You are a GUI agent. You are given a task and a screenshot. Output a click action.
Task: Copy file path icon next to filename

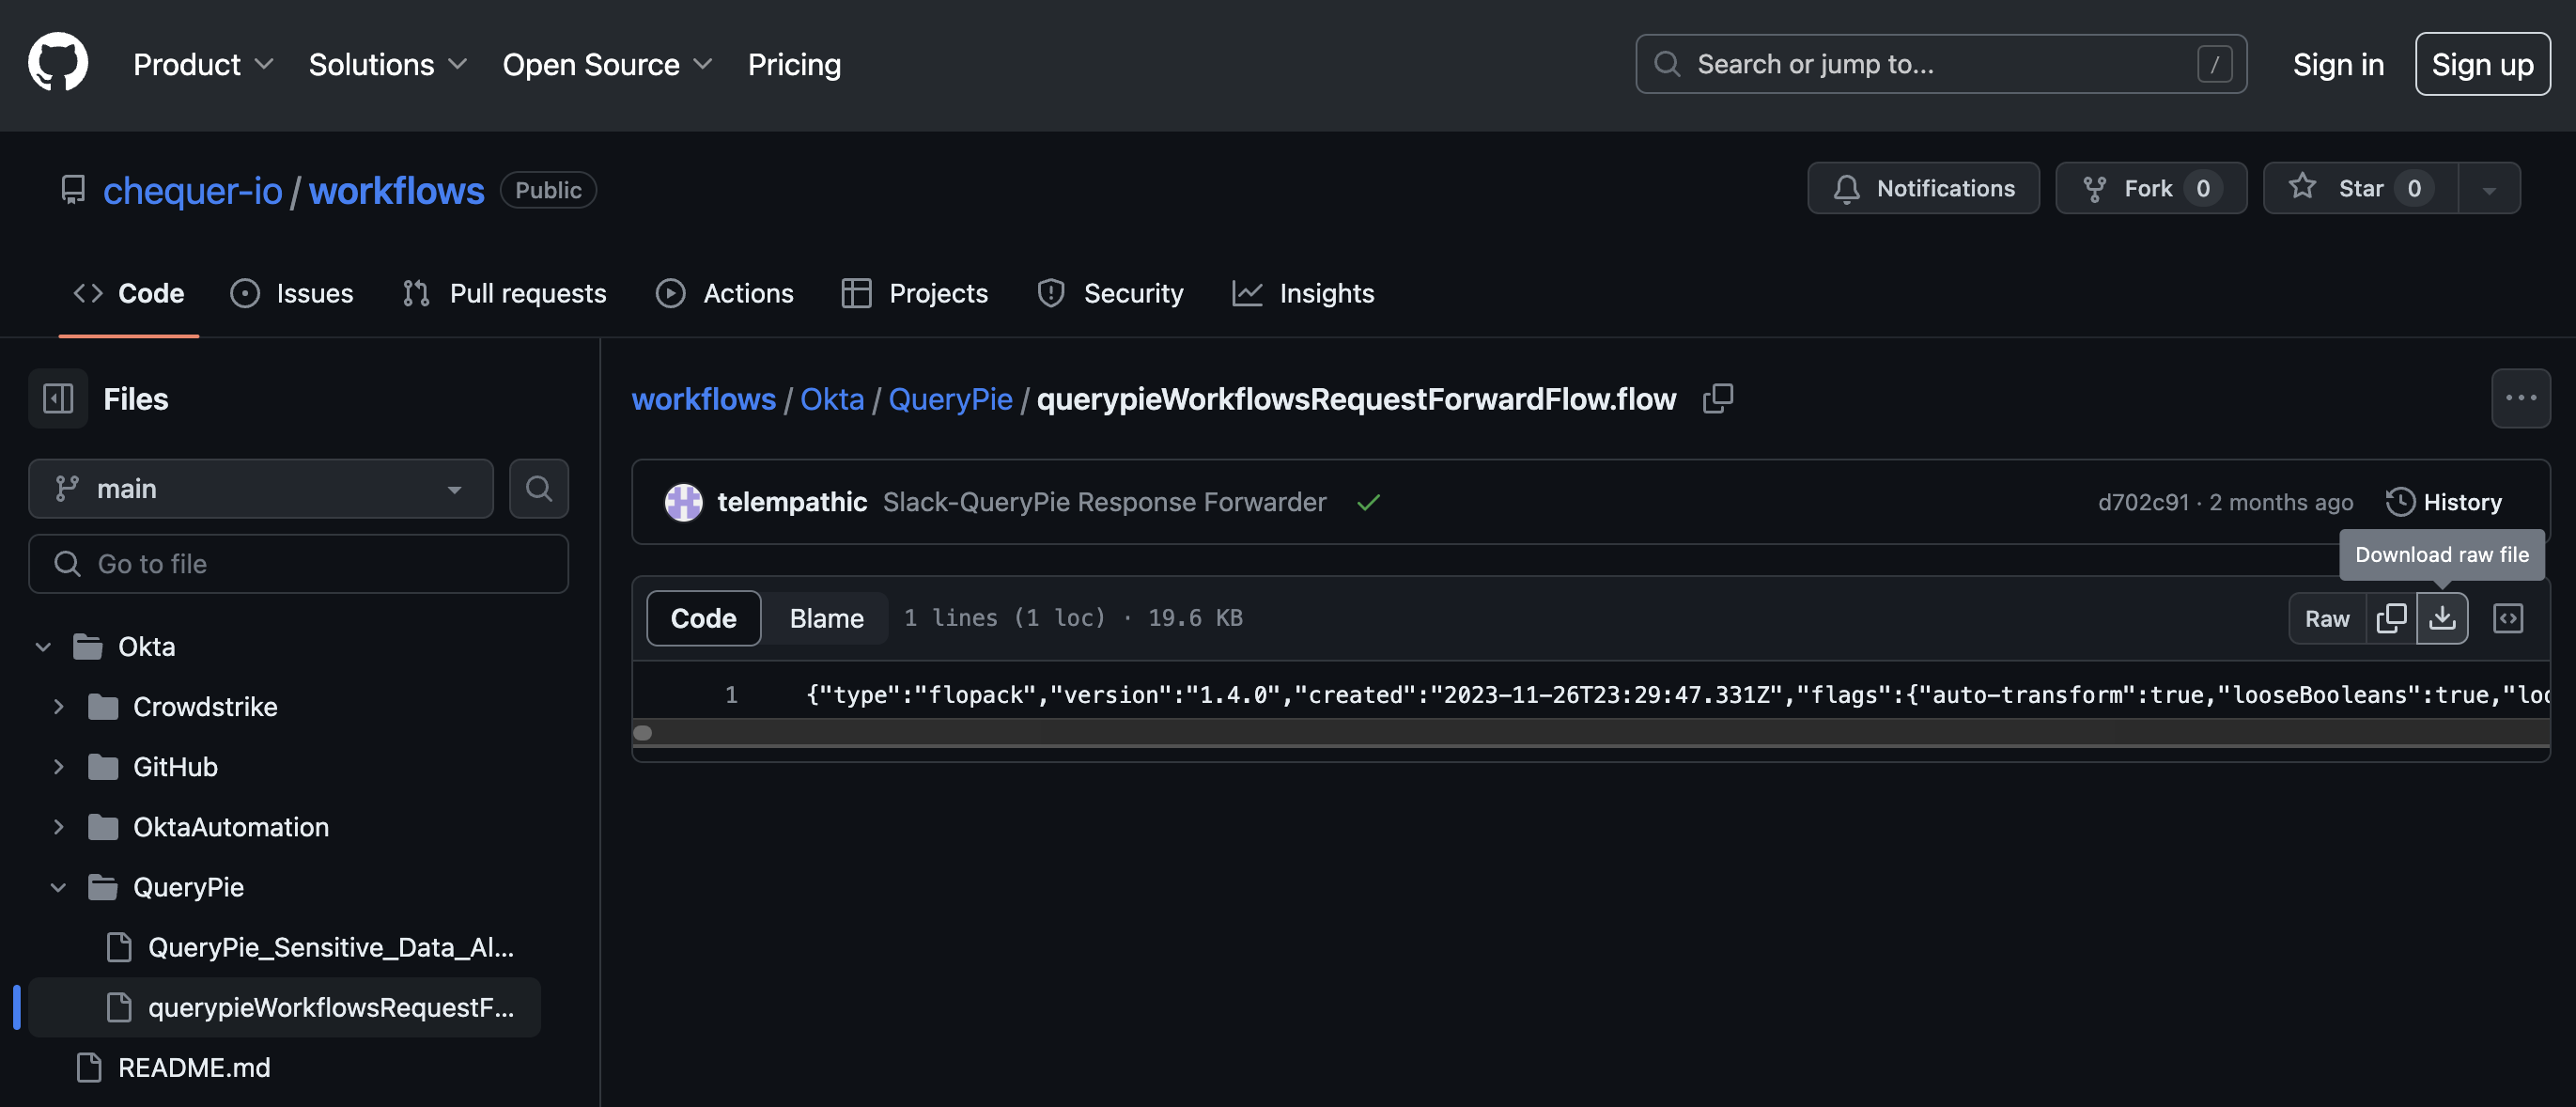click(x=1717, y=398)
